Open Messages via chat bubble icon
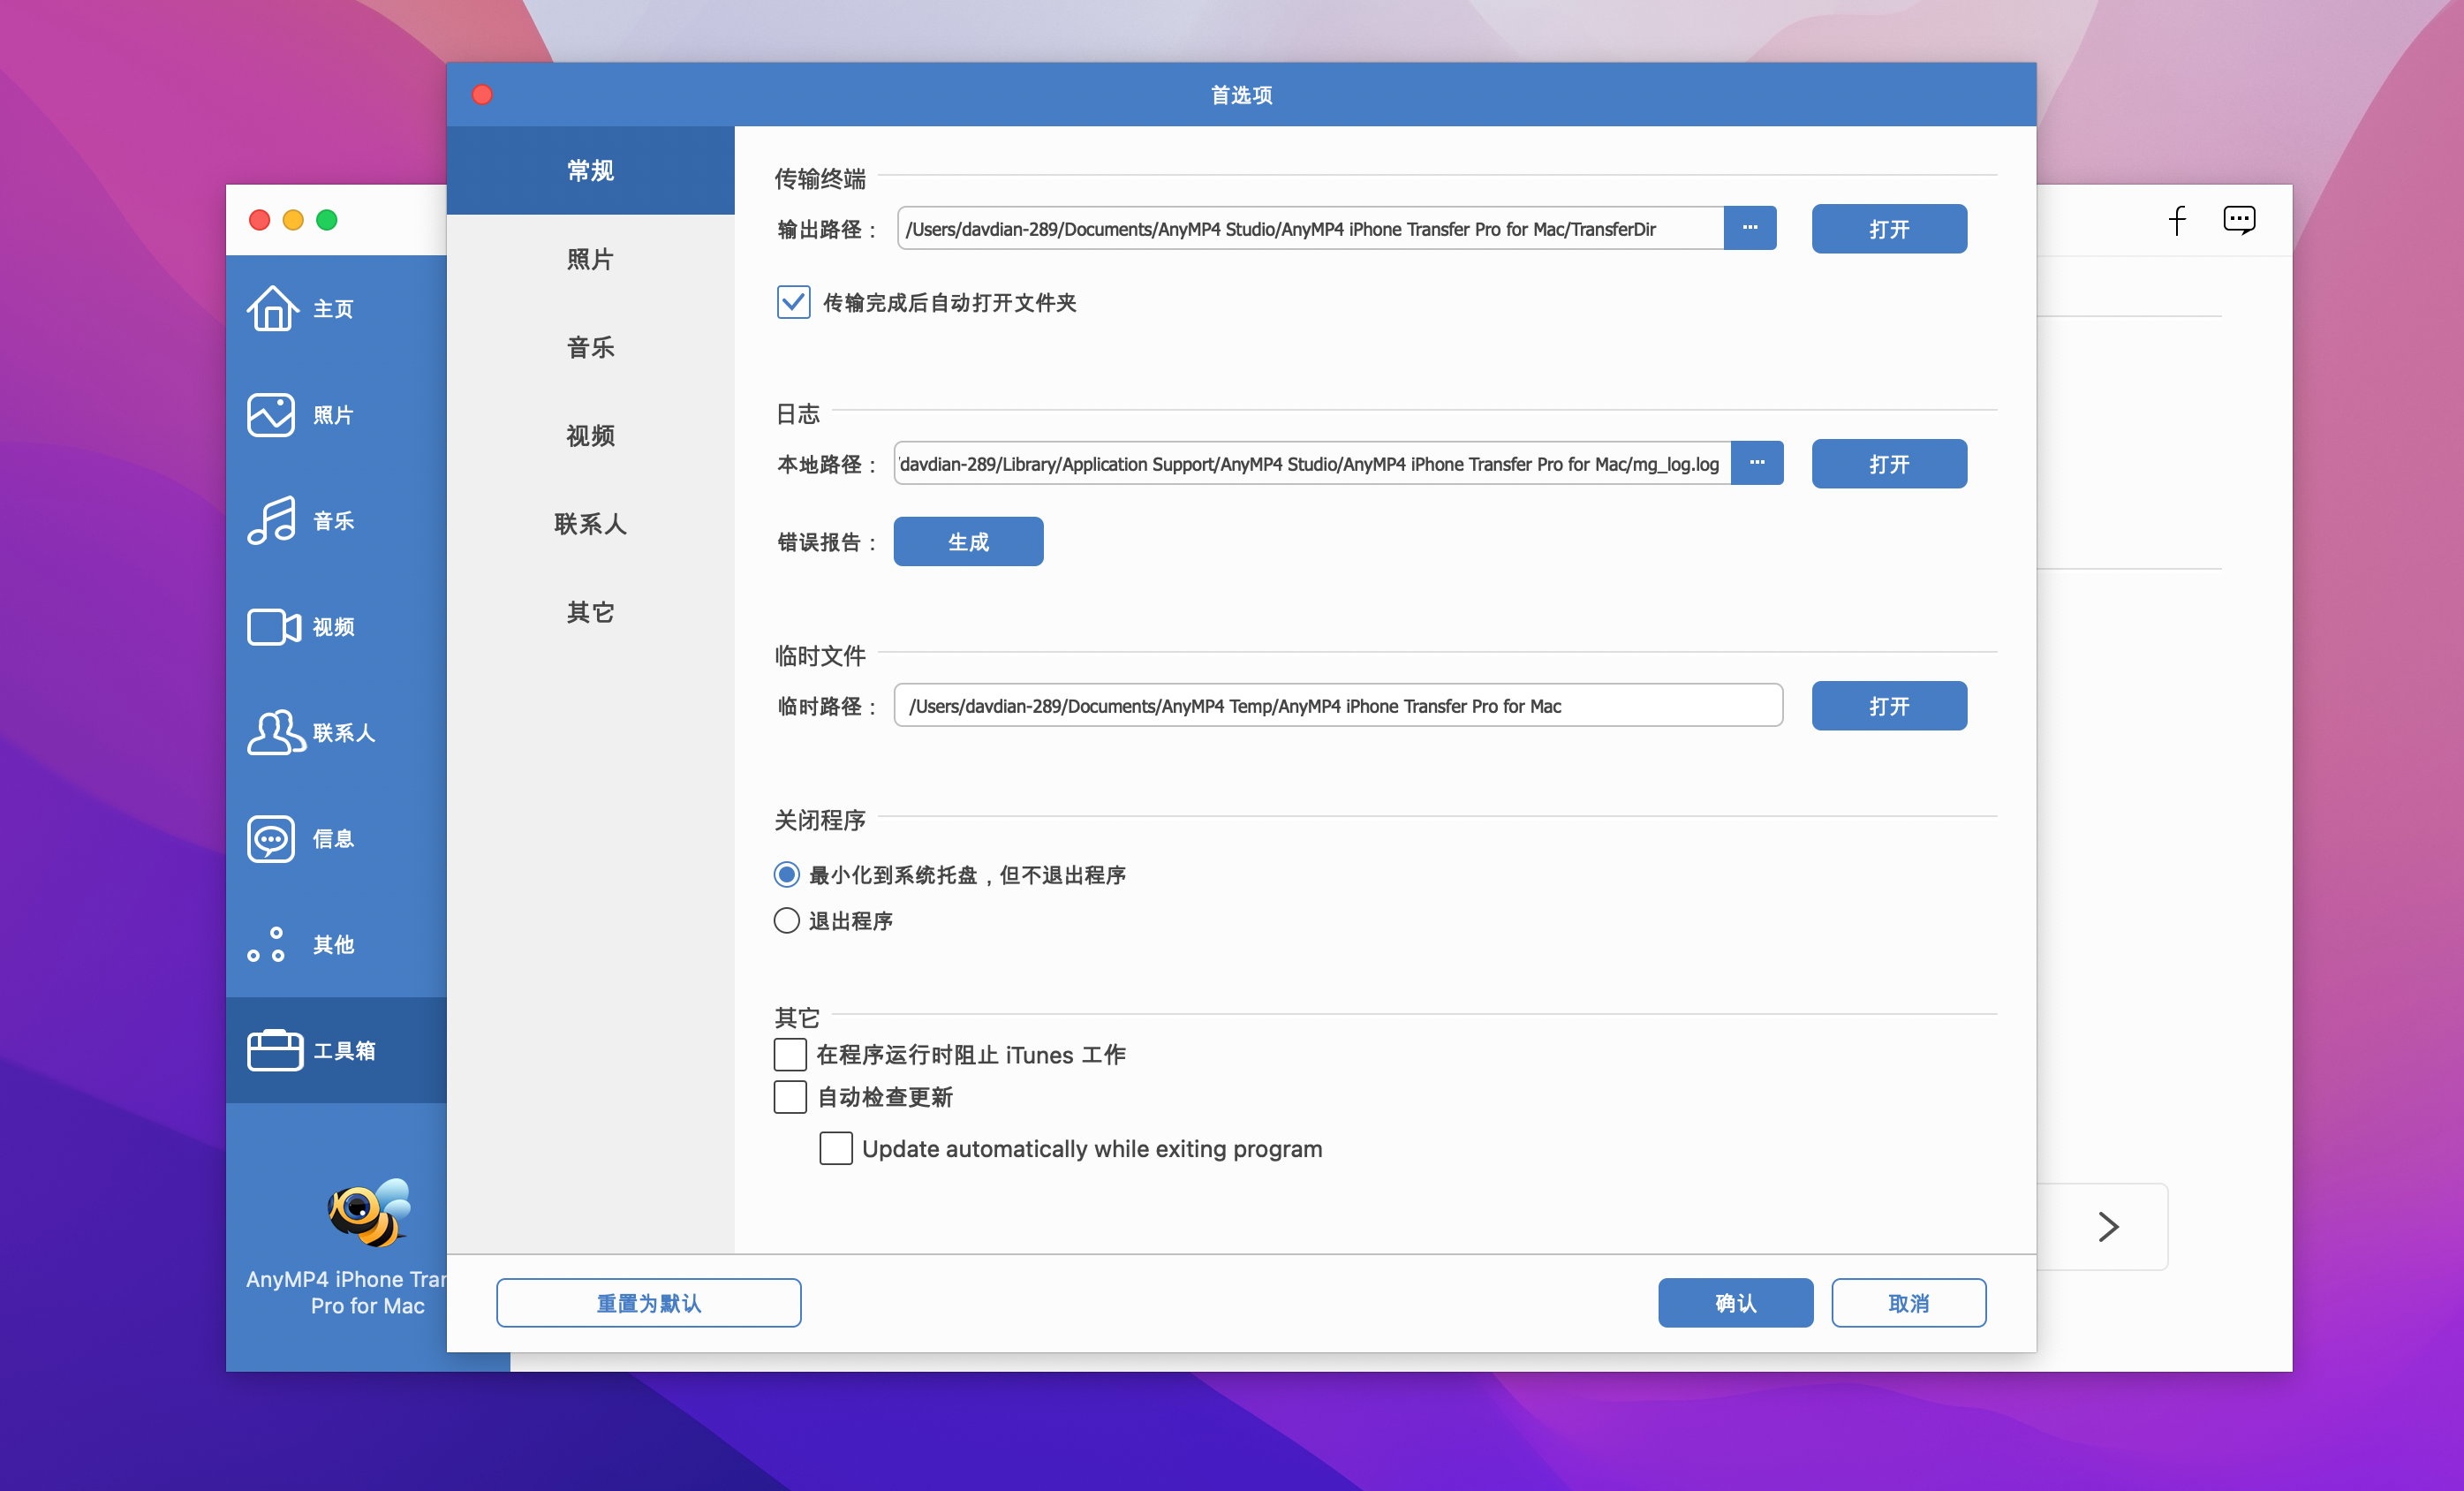The height and width of the screenshot is (1491, 2464). tap(271, 838)
